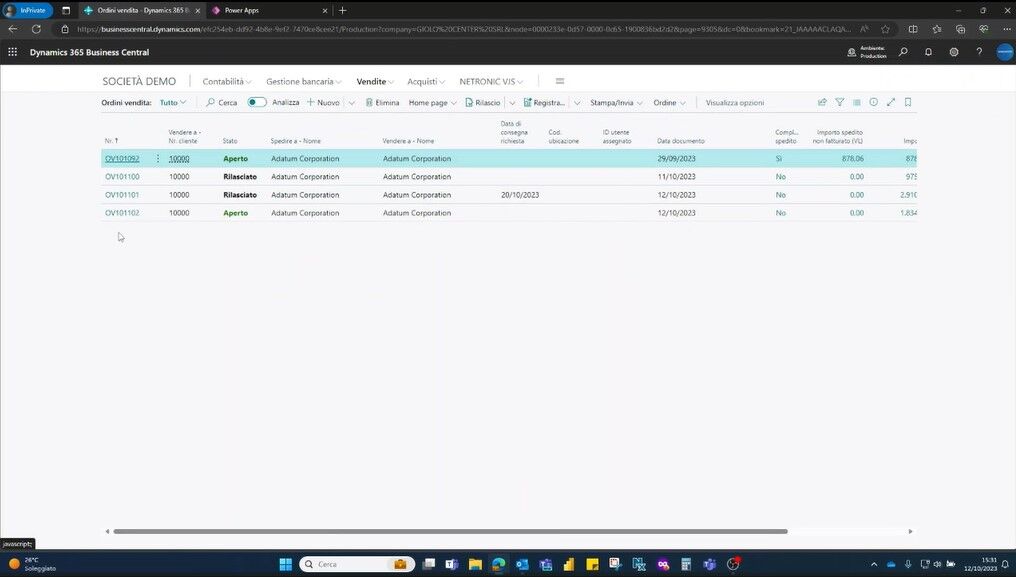Toggle the Analizza analysis mode switch

point(257,102)
